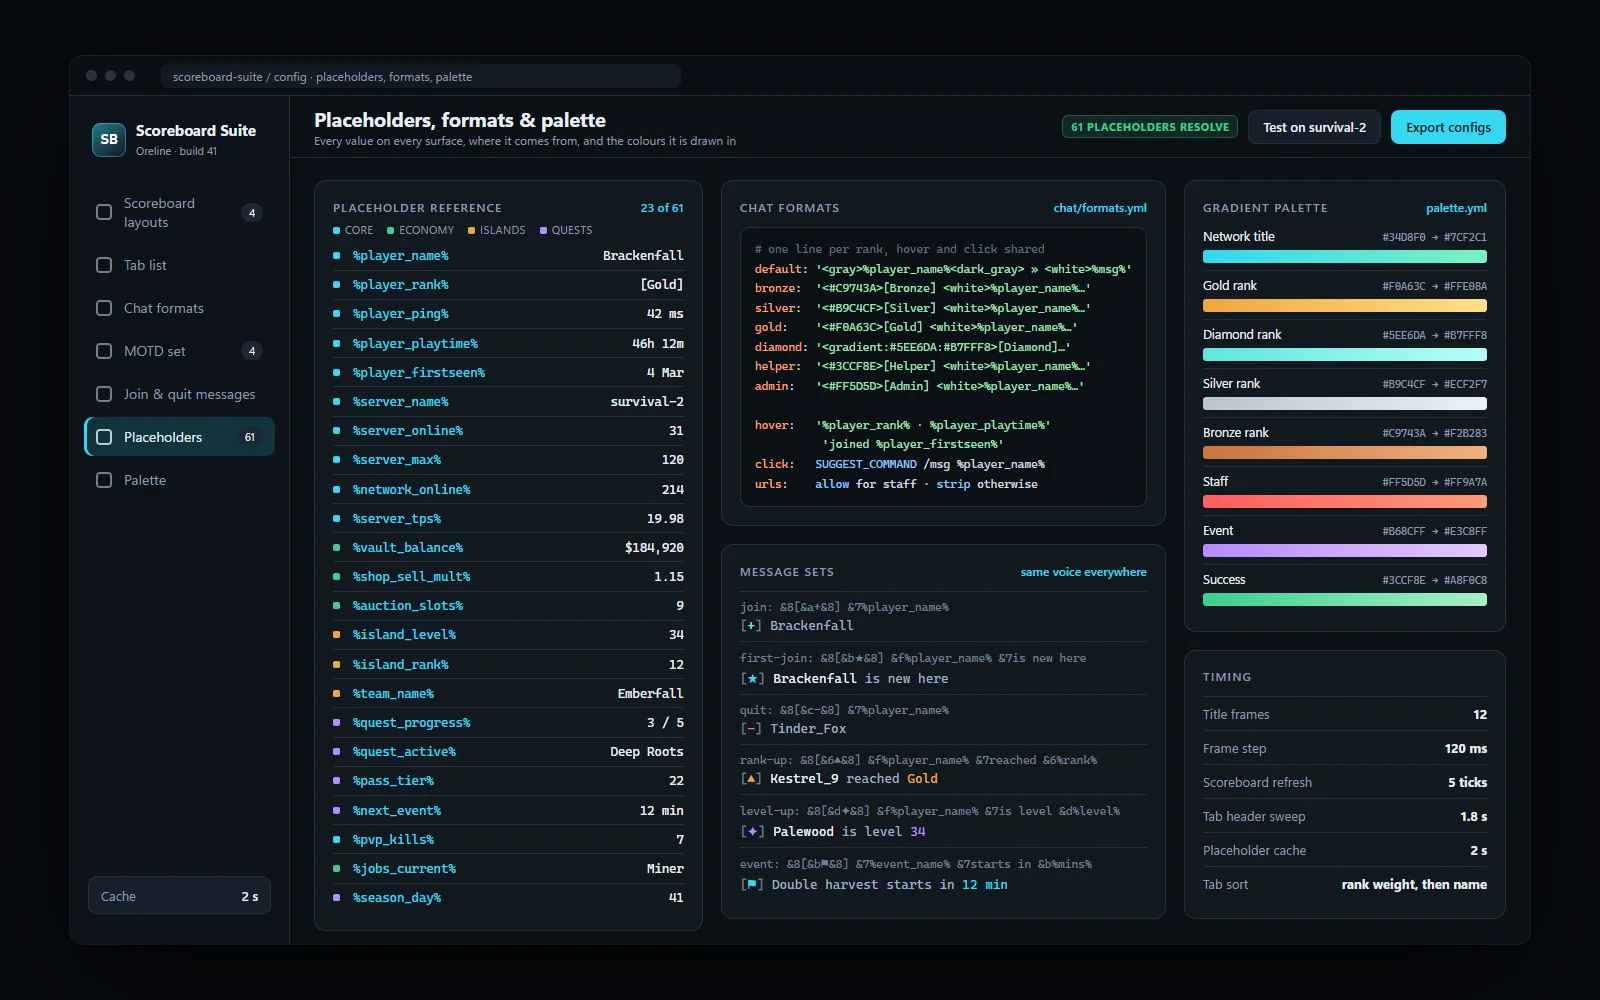Click the Placeholder cache 2 s value
Image resolution: width=1600 pixels, height=1000 pixels.
tap(1478, 851)
